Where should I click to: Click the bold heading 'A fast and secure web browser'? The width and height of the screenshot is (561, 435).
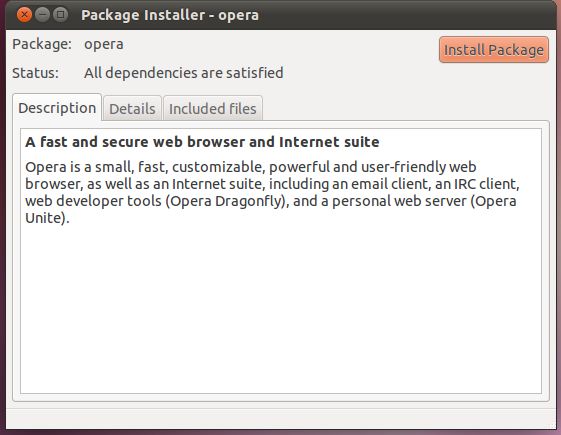click(x=202, y=142)
